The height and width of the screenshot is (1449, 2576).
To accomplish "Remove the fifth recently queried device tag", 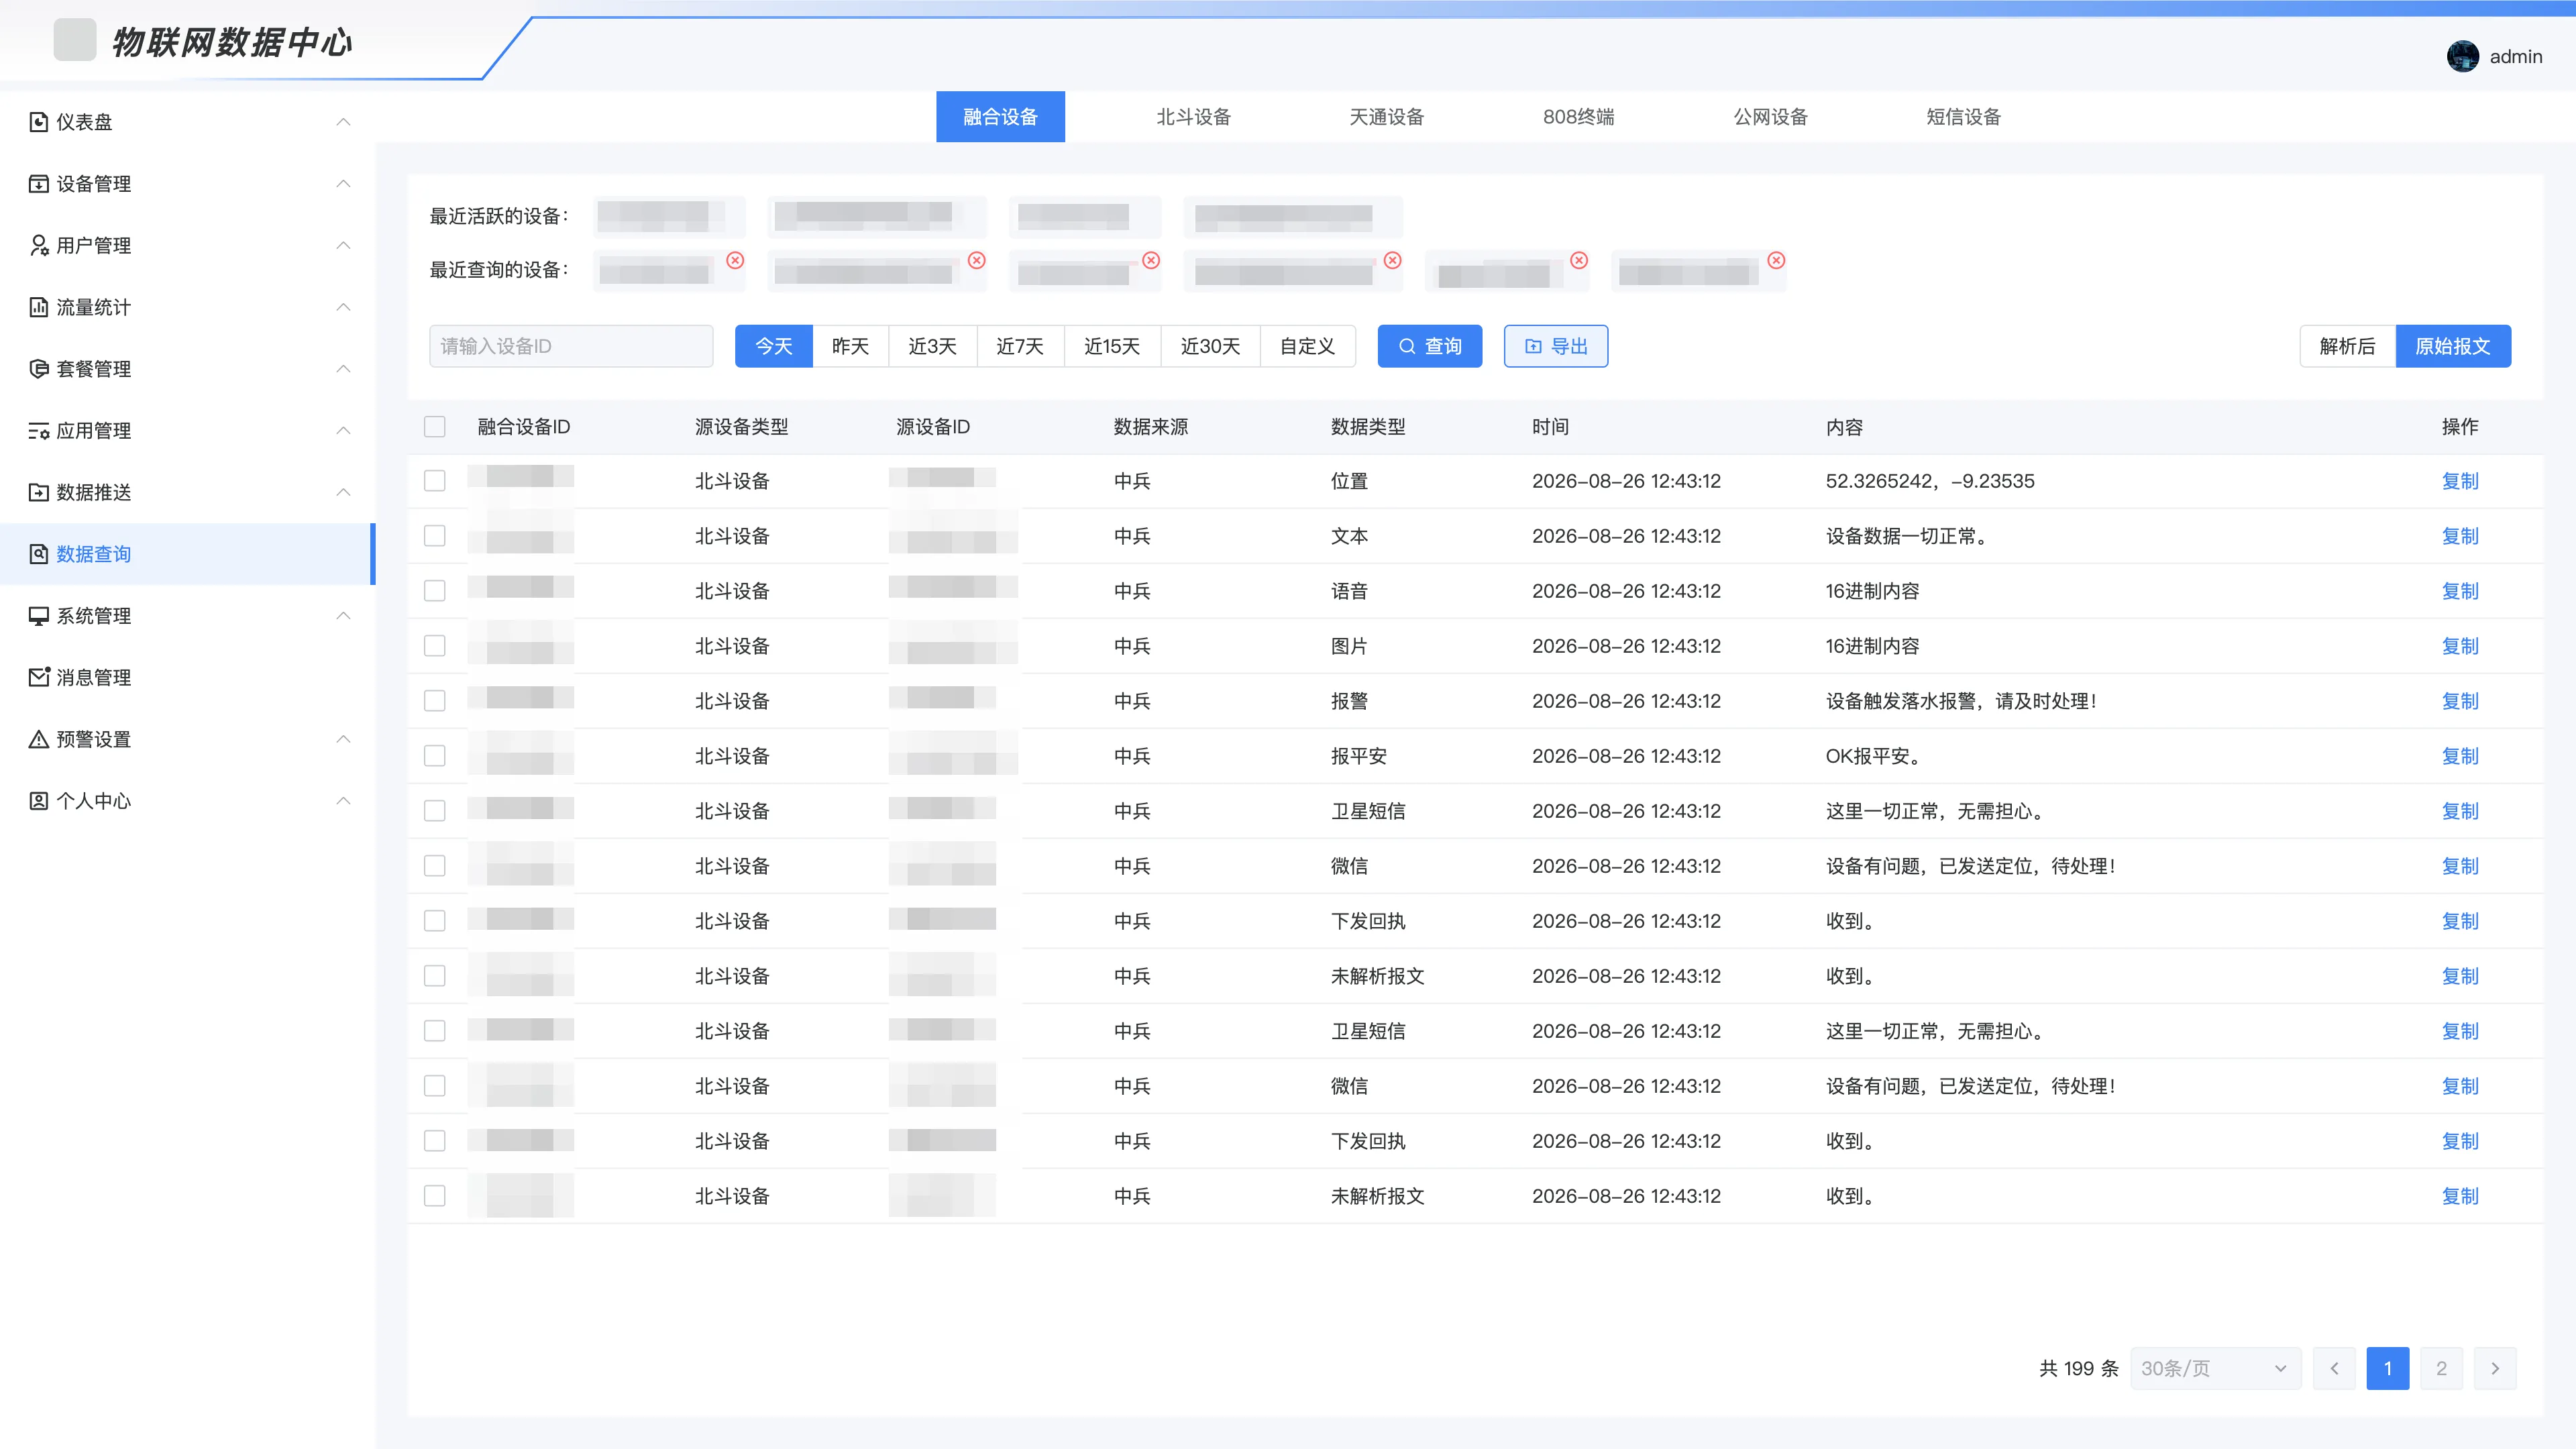I will 1579,260.
